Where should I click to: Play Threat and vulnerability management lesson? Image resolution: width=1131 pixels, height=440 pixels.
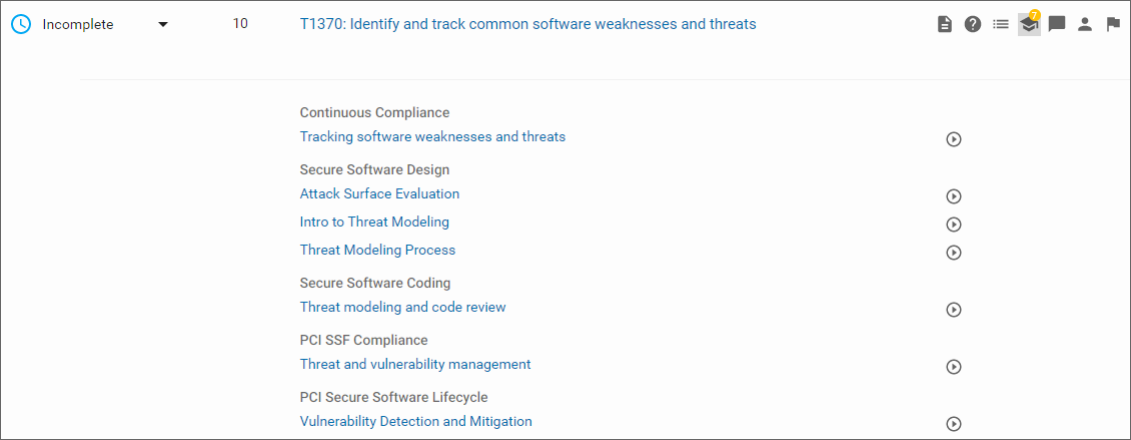953,367
